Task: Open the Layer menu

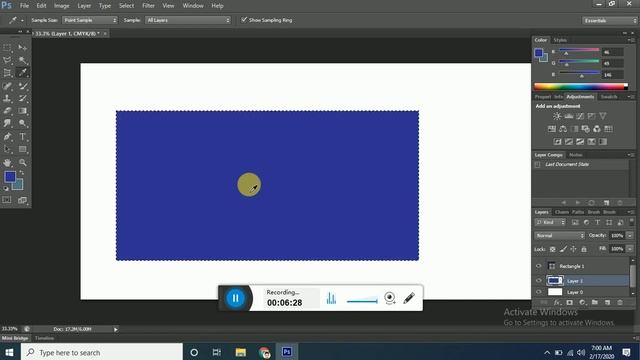Action: click(x=84, y=6)
